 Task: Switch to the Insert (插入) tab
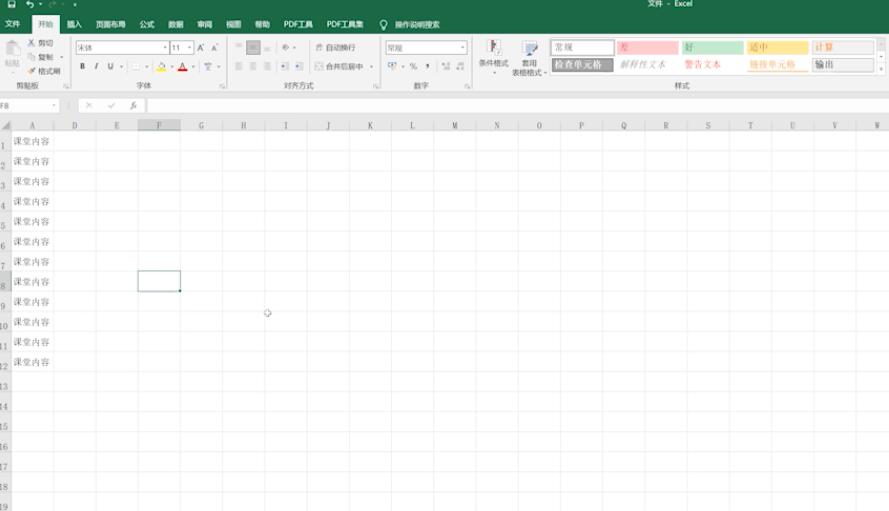(74, 24)
